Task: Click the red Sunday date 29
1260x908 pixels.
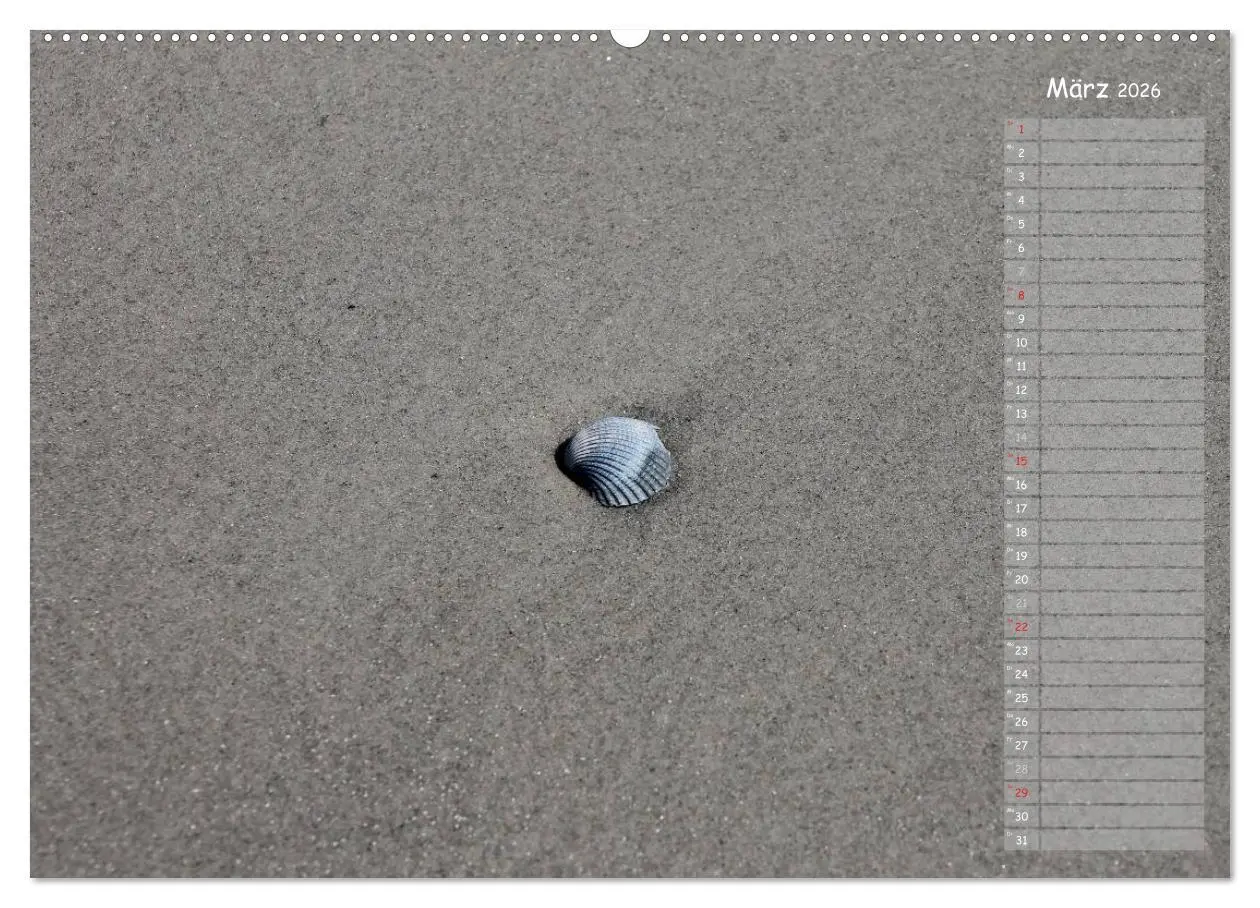Action: [1021, 793]
